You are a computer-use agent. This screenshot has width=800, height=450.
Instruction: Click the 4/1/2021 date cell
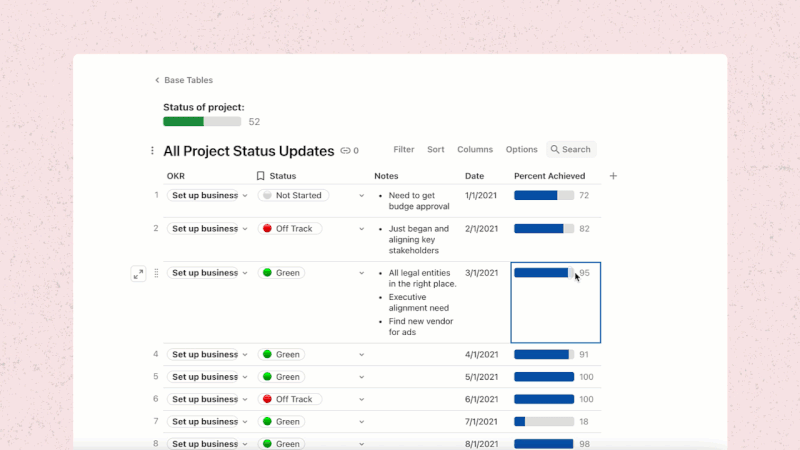coord(481,354)
